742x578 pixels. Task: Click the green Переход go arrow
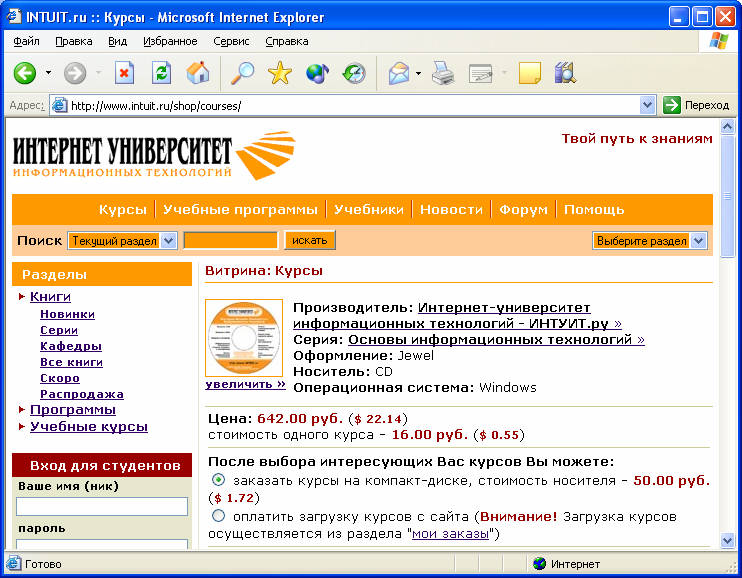coord(671,105)
